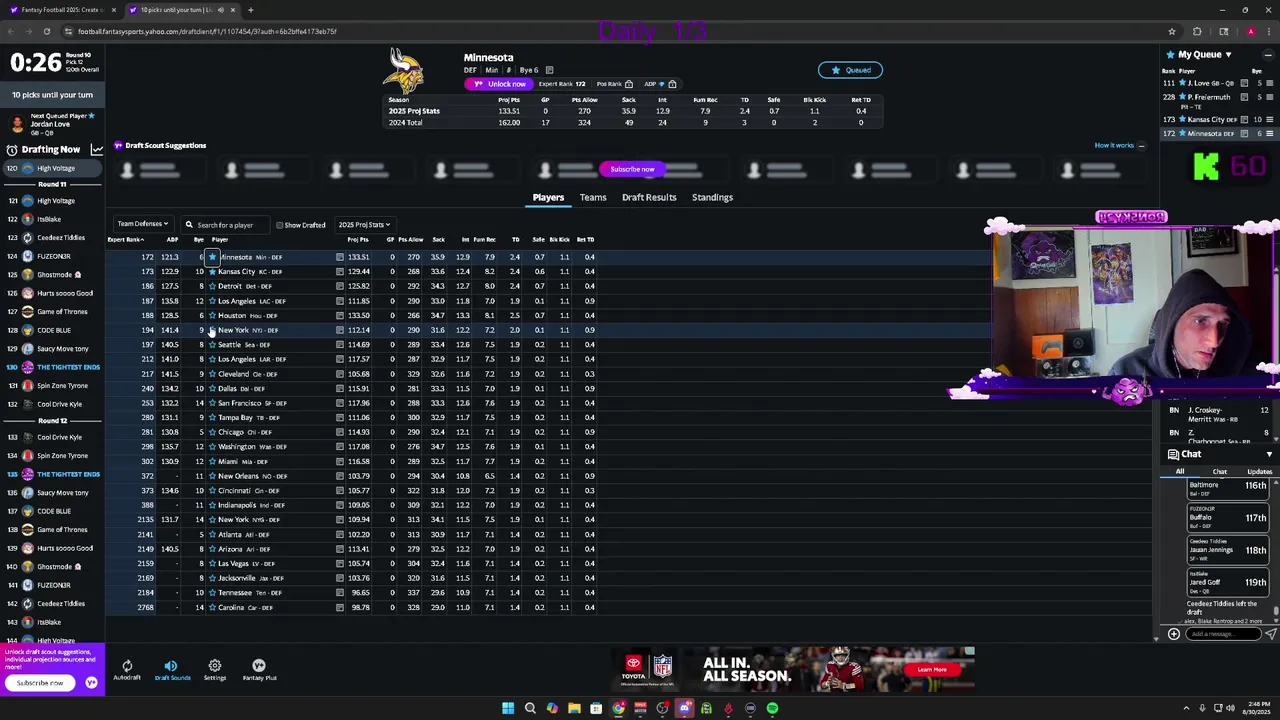Click the add plus icon beside the chat input

(x=1174, y=634)
